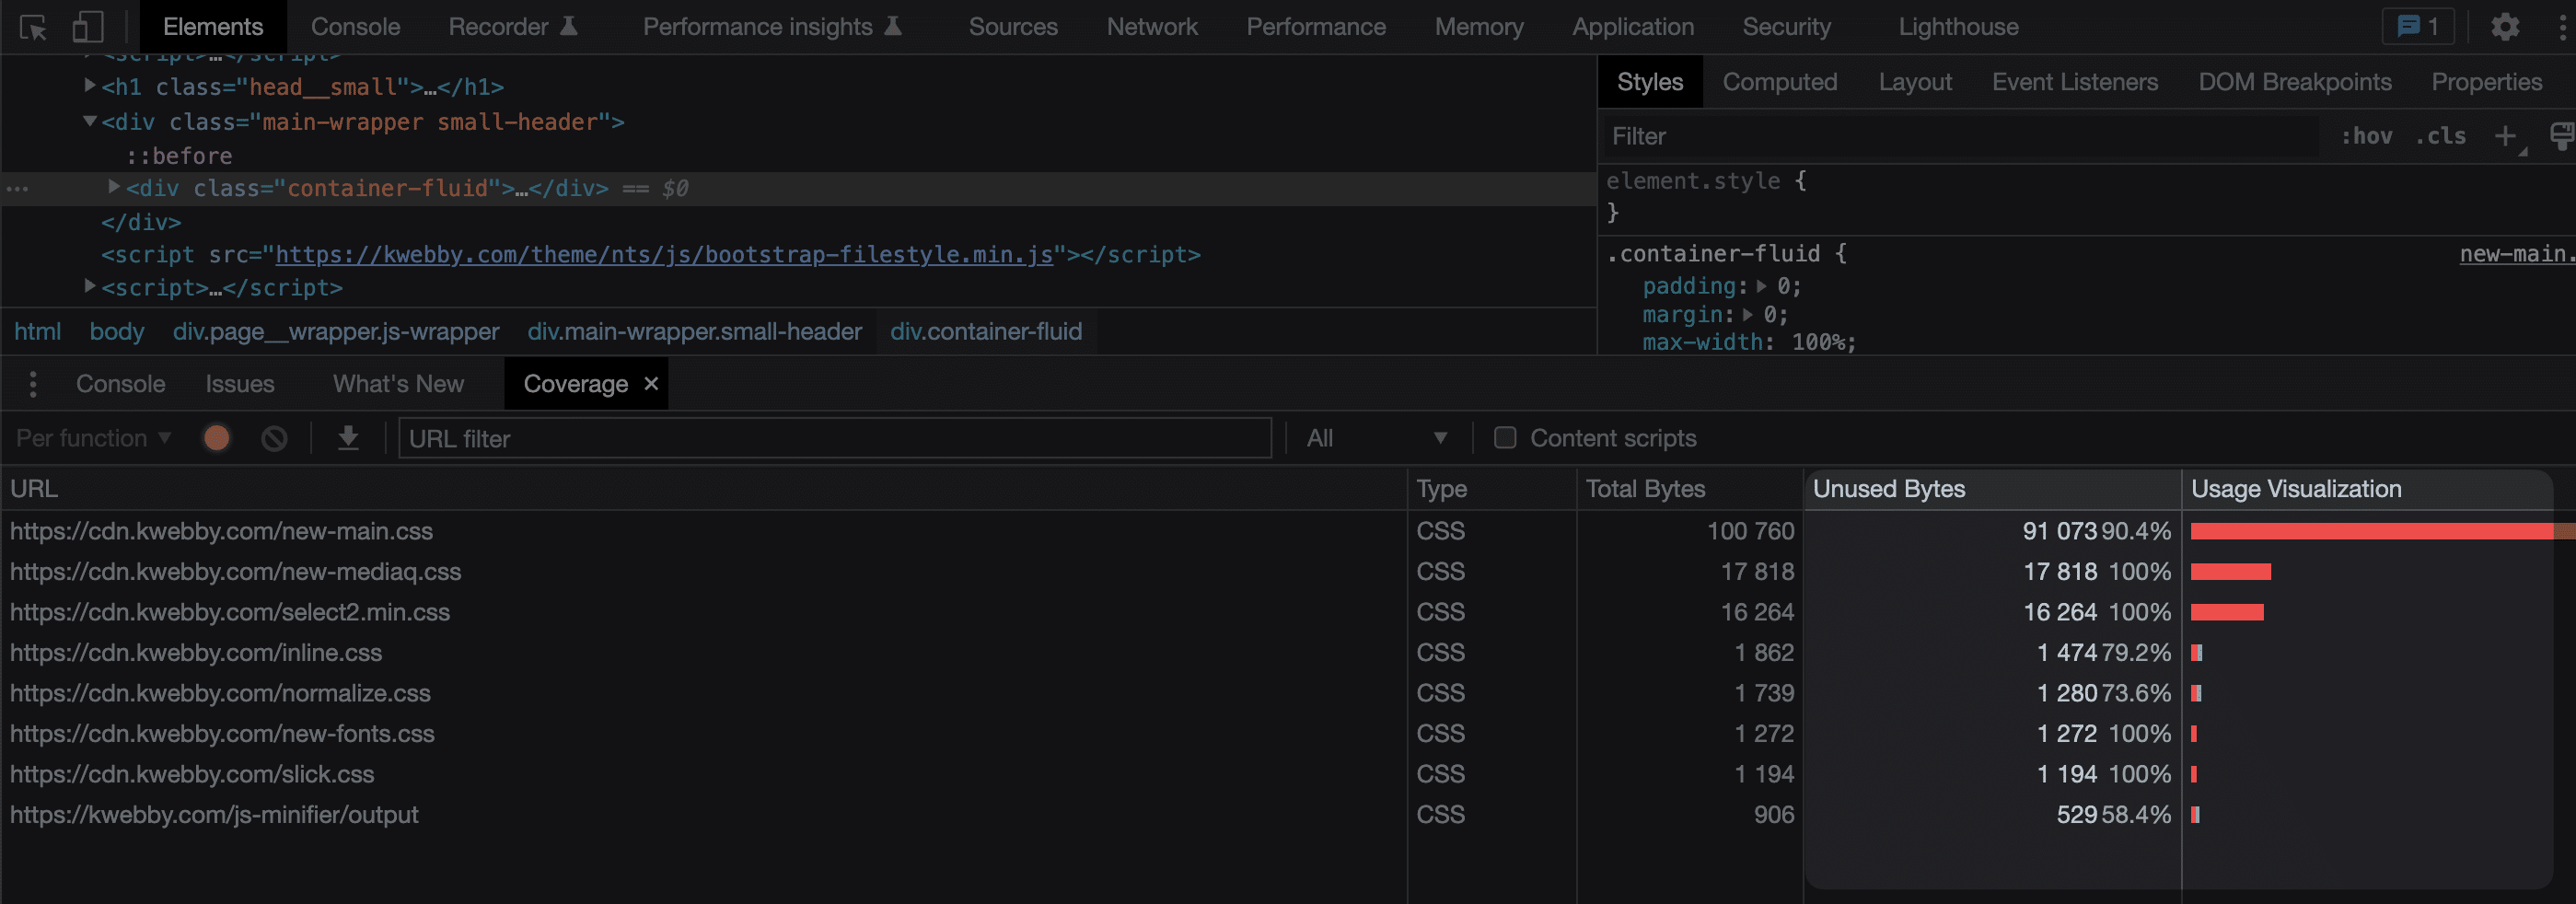Select html in the breadcrumb
2576x904 pixels.
coord(38,331)
